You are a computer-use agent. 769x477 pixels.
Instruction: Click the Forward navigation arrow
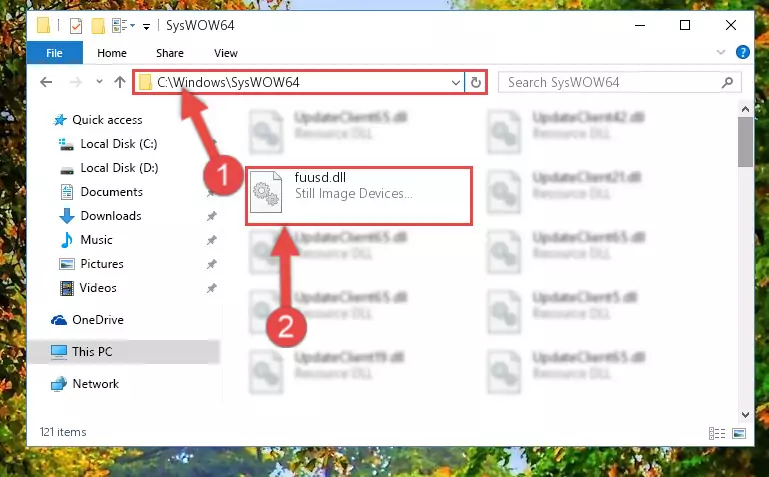pyautogui.click(x=76, y=82)
